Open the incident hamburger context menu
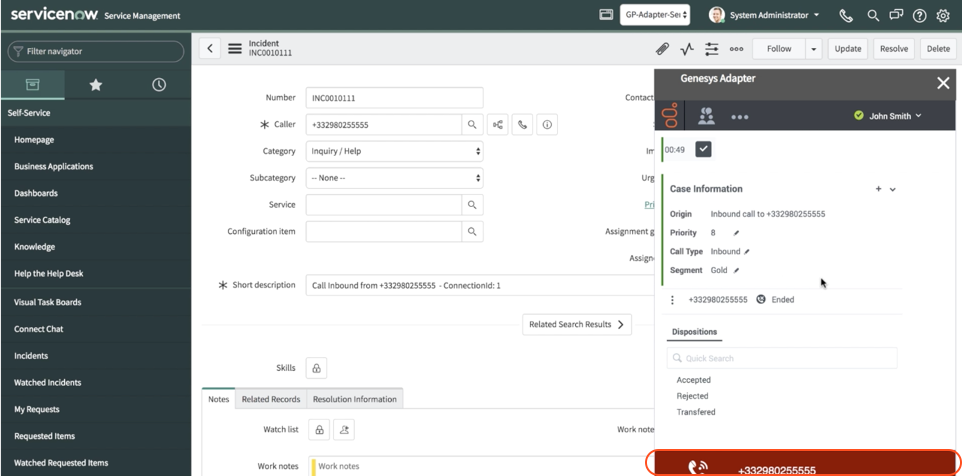 235,48
